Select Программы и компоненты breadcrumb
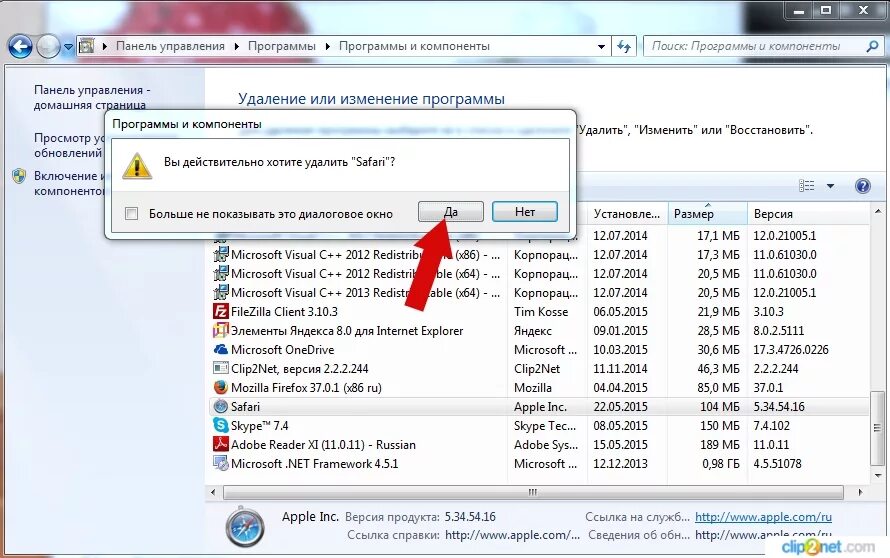The image size is (890, 558). 414,46
